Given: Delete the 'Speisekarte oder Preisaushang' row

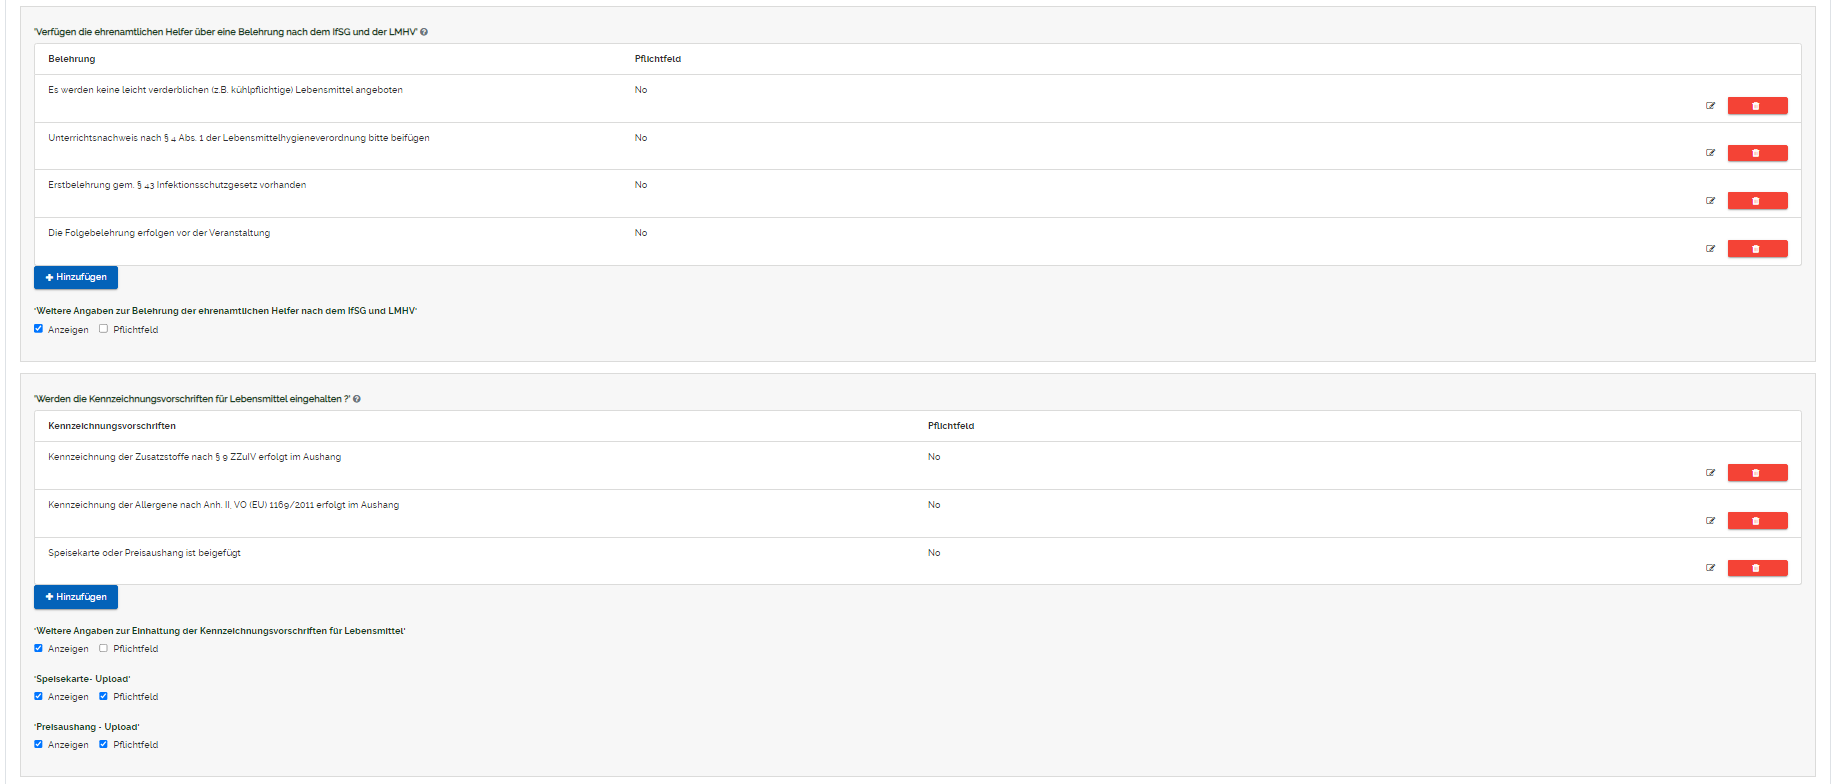Looking at the screenshot, I should pos(1757,568).
